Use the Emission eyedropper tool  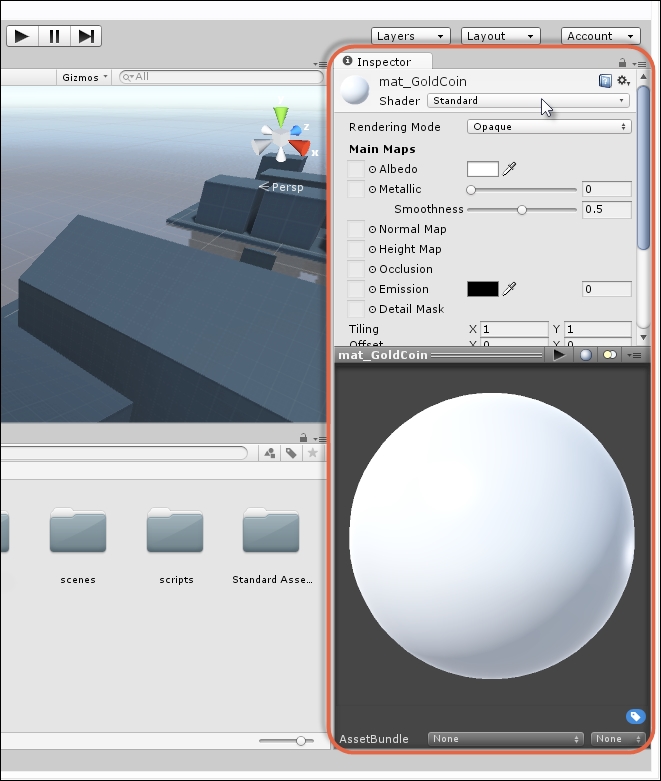click(x=509, y=289)
